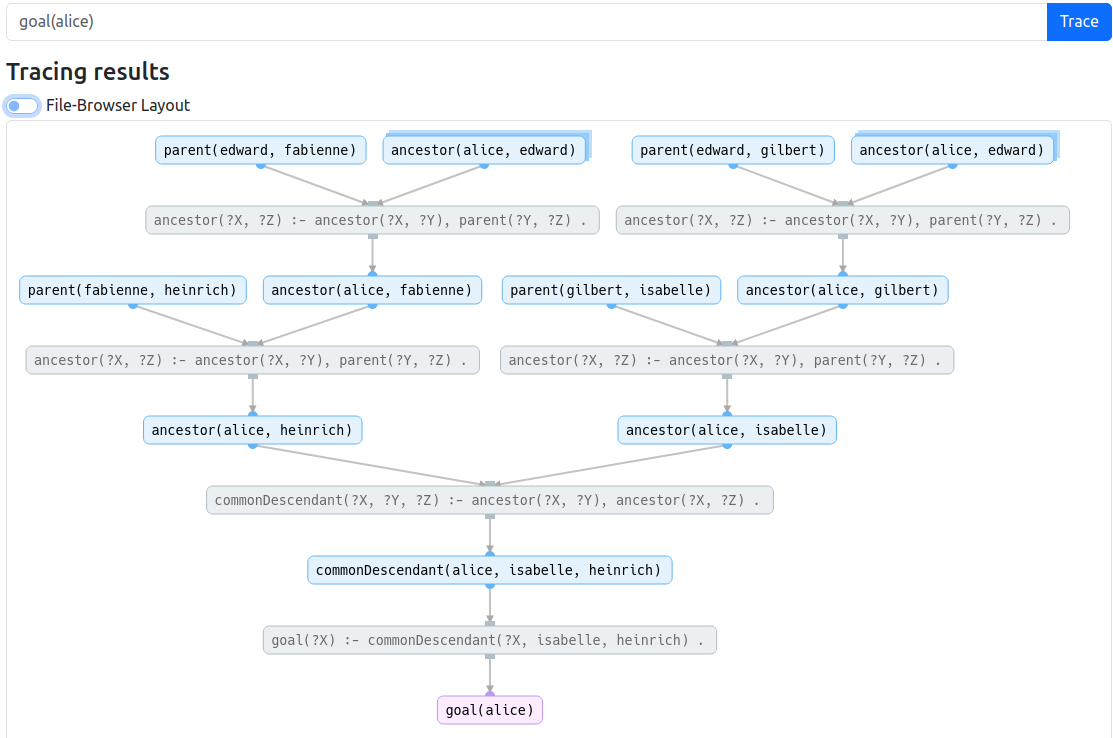
Task: Focus the goal(alice) query input field
Action: pos(526,22)
